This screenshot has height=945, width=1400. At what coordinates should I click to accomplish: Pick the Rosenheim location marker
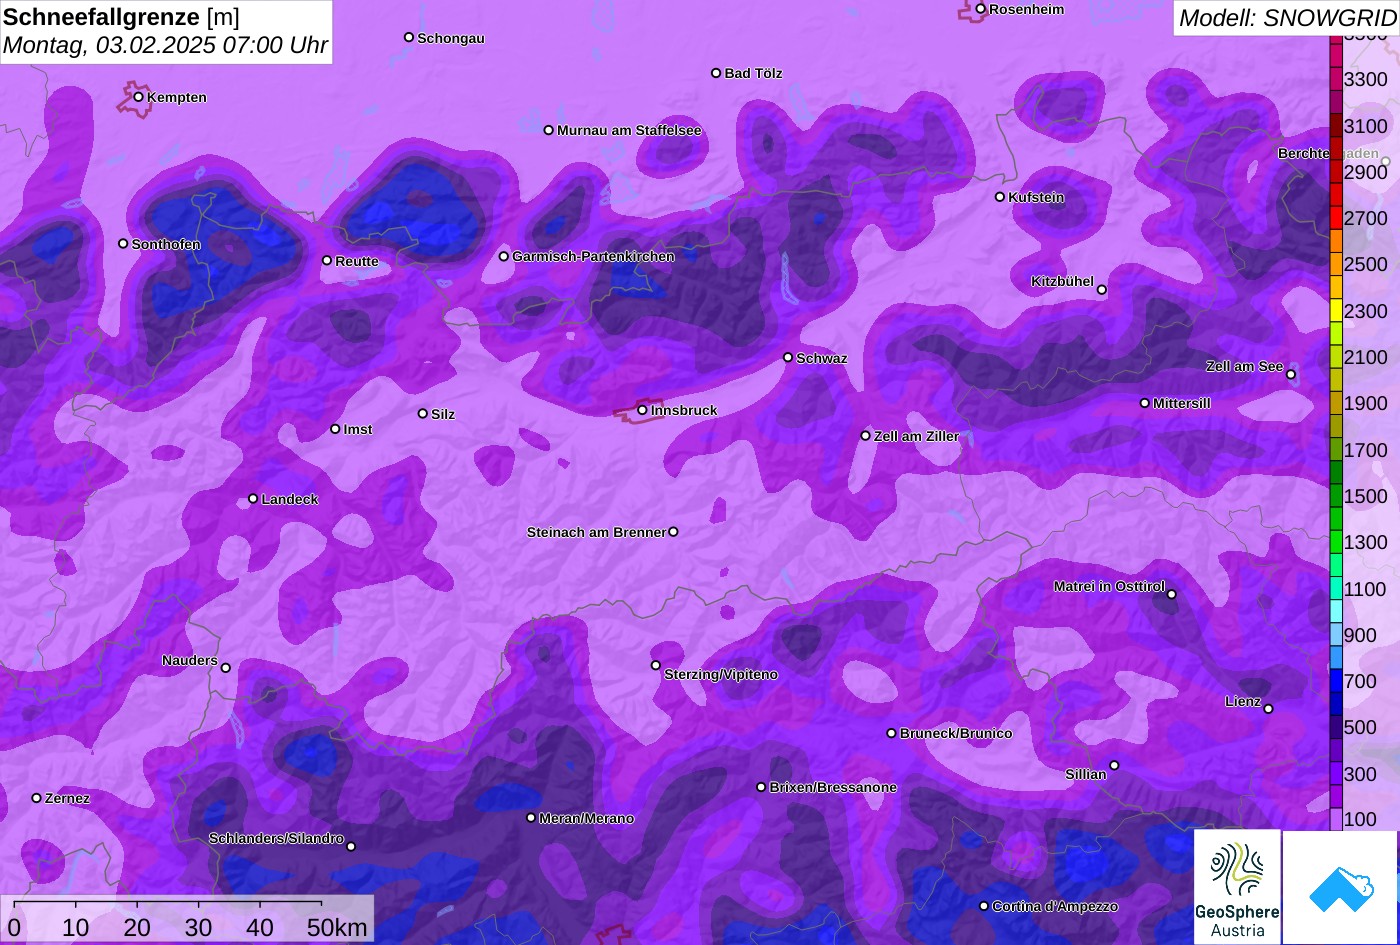click(981, 9)
